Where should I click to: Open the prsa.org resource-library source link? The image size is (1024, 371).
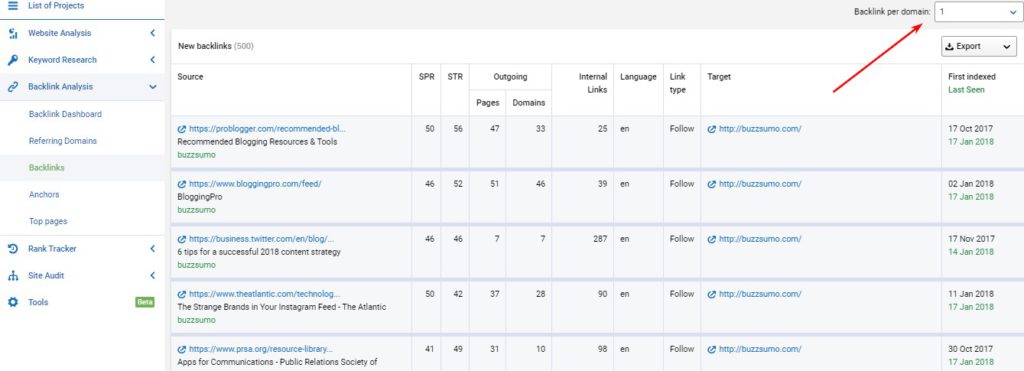[x=261, y=349]
